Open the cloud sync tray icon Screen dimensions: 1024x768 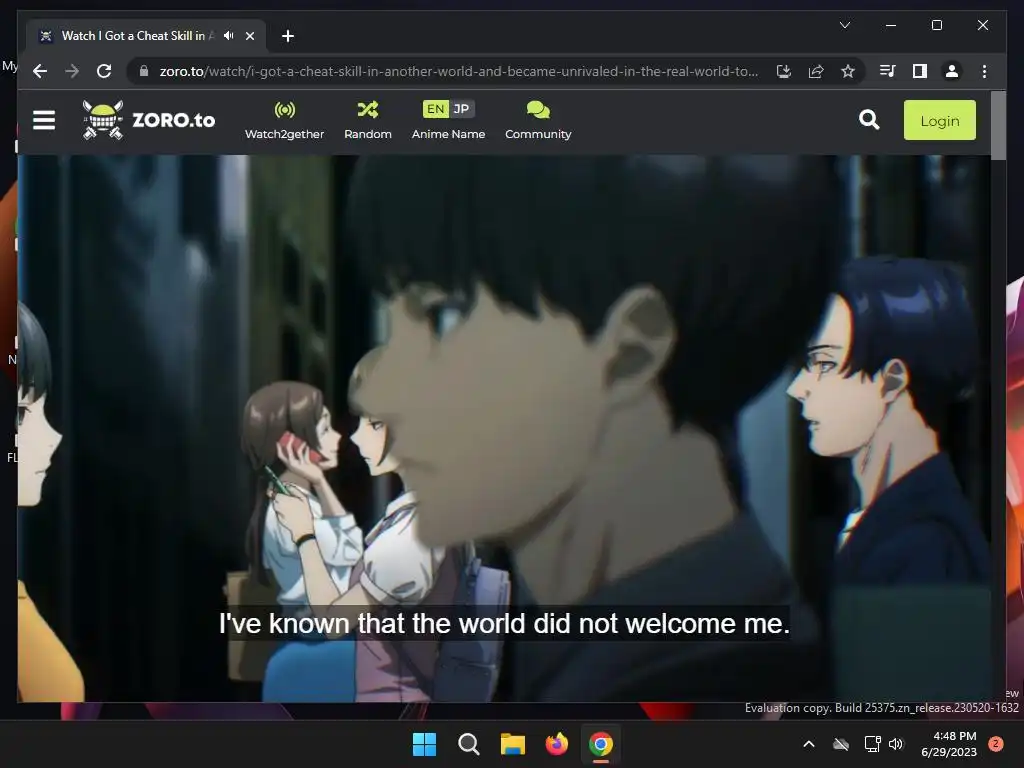[x=841, y=744]
